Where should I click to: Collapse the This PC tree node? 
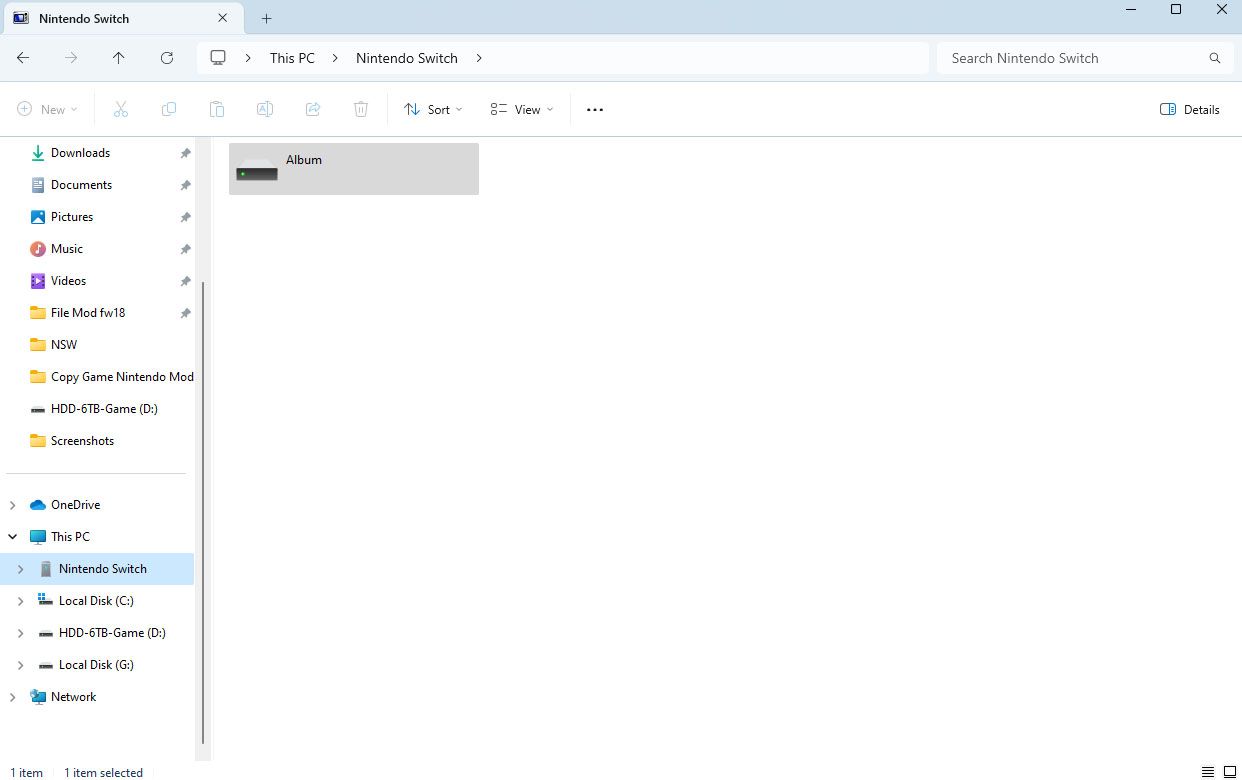pyautogui.click(x=13, y=537)
